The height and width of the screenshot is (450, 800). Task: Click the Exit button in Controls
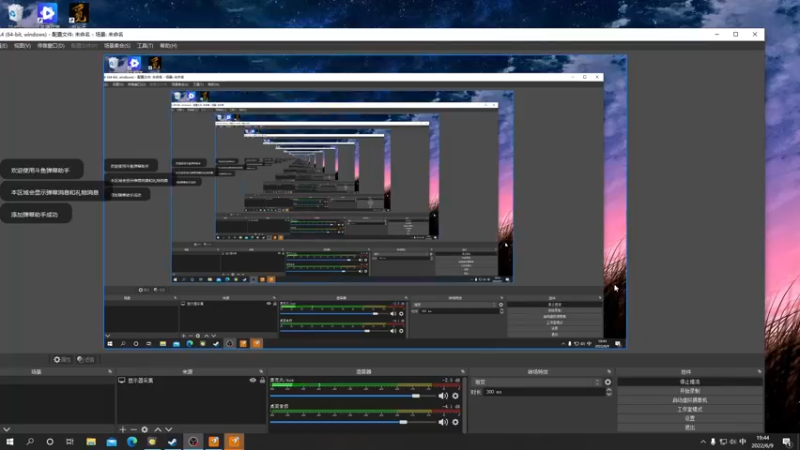[690, 428]
